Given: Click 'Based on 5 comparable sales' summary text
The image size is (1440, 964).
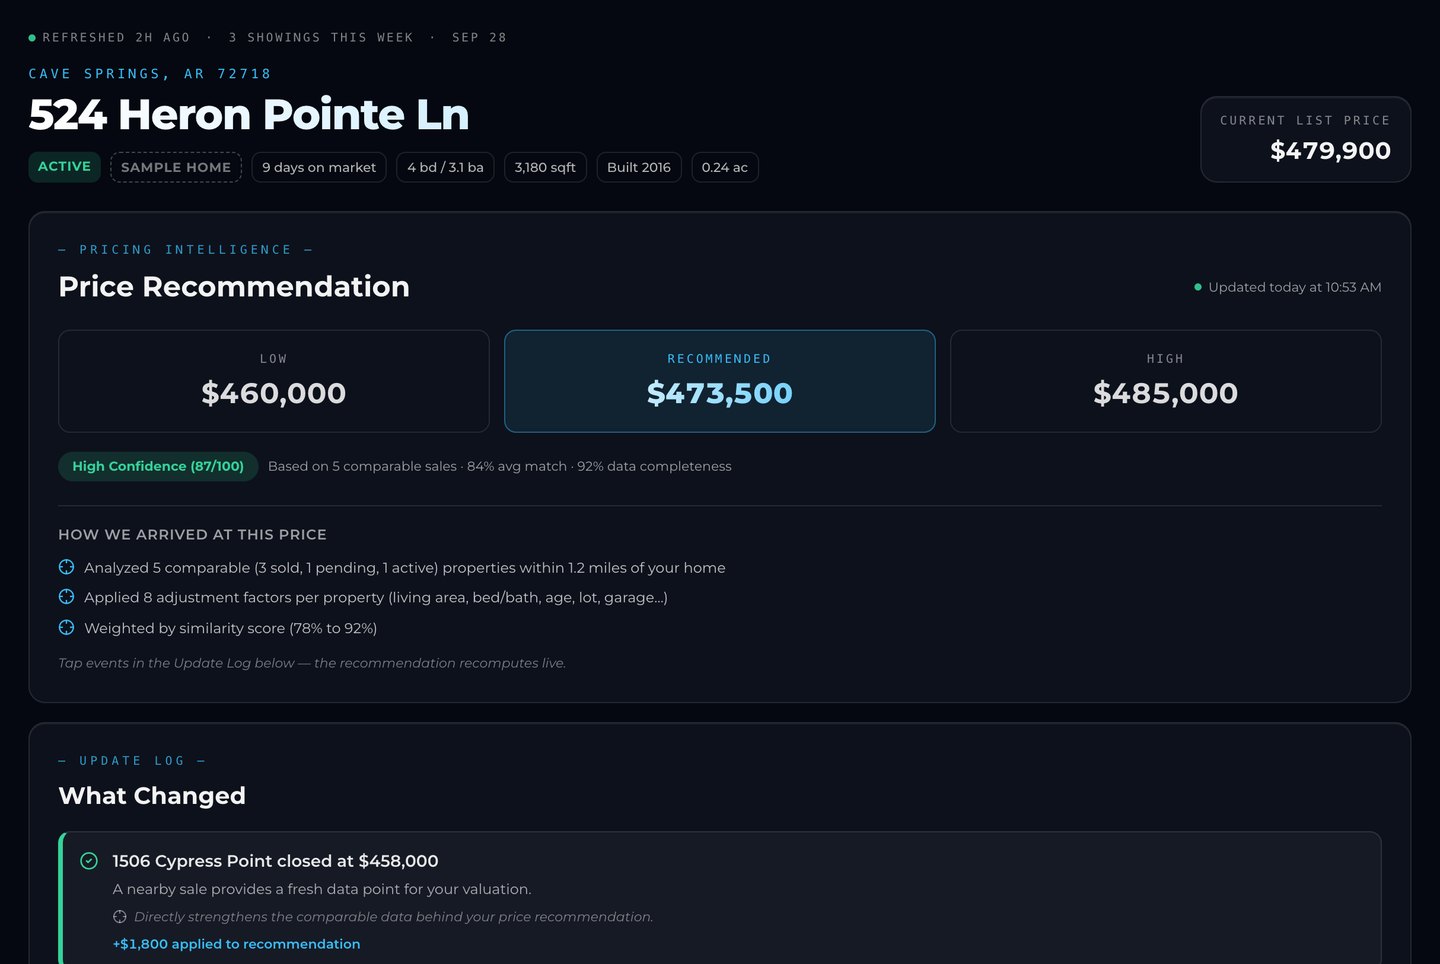Looking at the screenshot, I should point(362,466).
